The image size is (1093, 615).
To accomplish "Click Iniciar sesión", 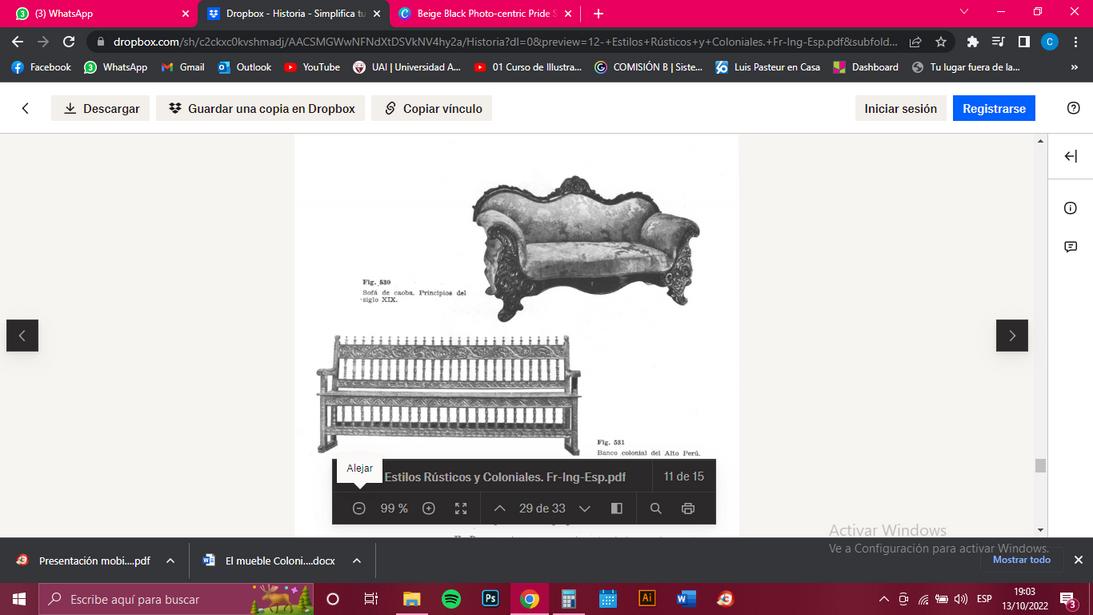I will (901, 108).
